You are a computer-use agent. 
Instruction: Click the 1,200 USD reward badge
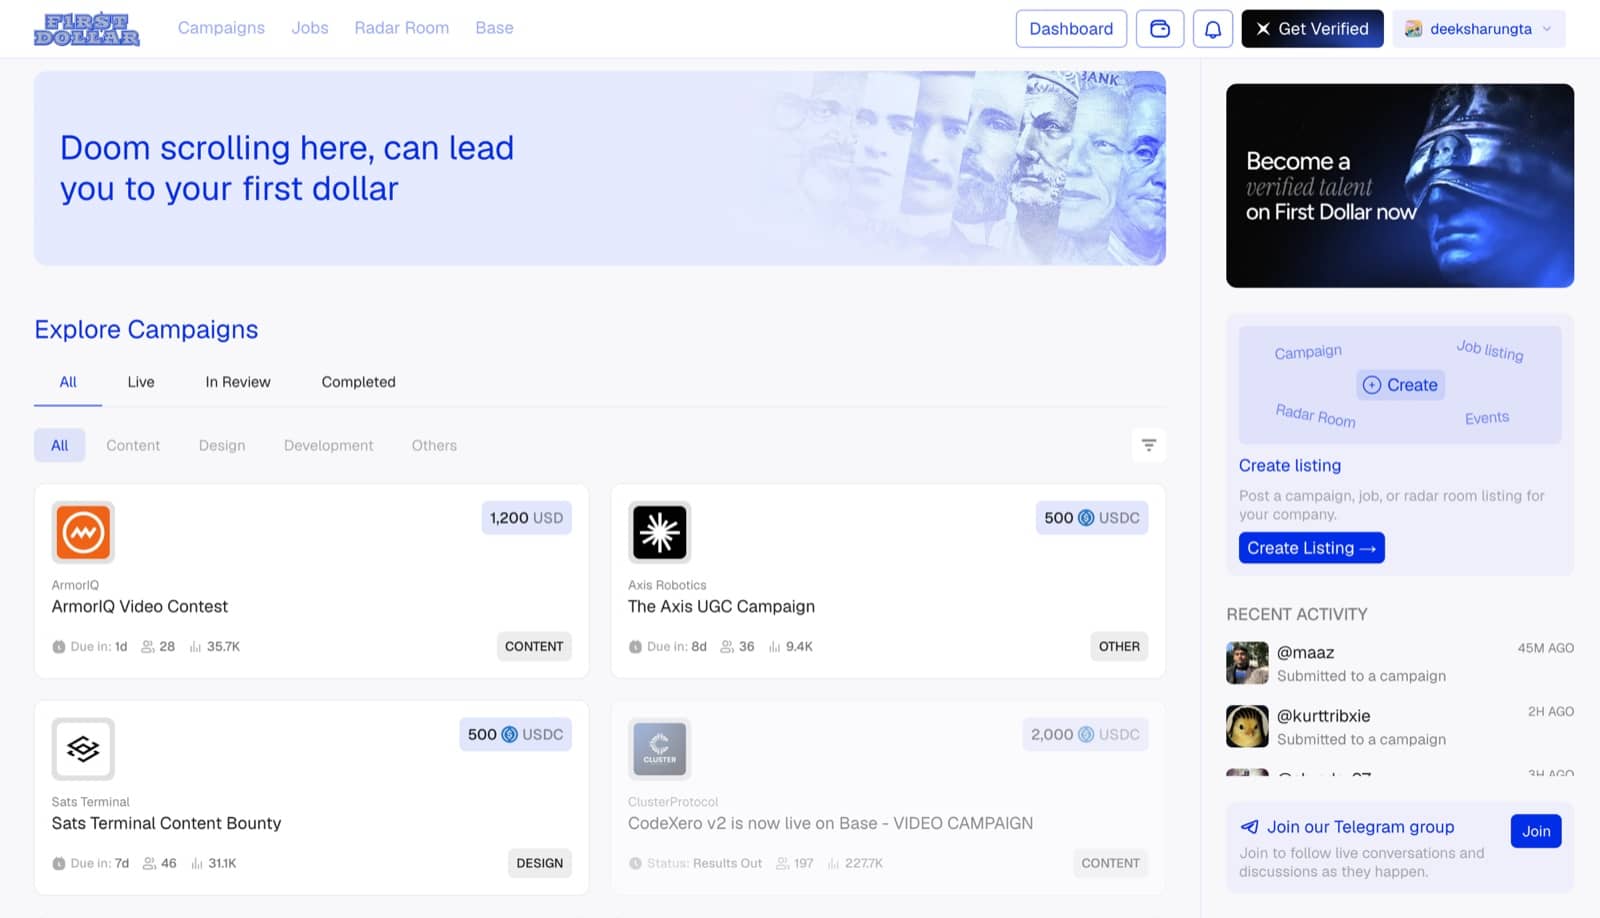pyautogui.click(x=526, y=518)
